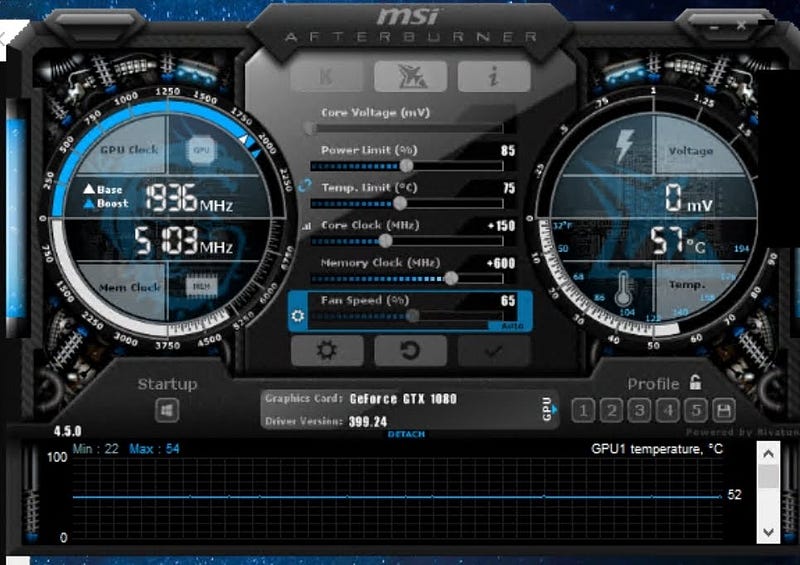Select profile slot 1
Image resolution: width=800 pixels, height=565 pixels.
point(584,410)
